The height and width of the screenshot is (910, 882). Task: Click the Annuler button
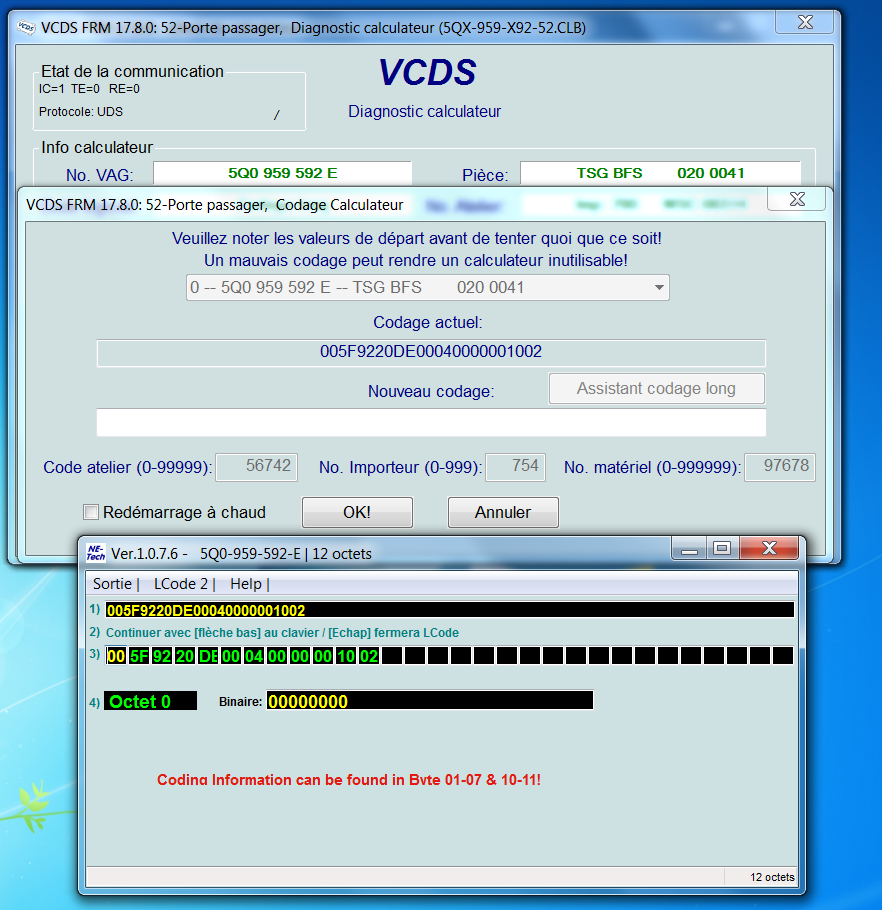(502, 512)
